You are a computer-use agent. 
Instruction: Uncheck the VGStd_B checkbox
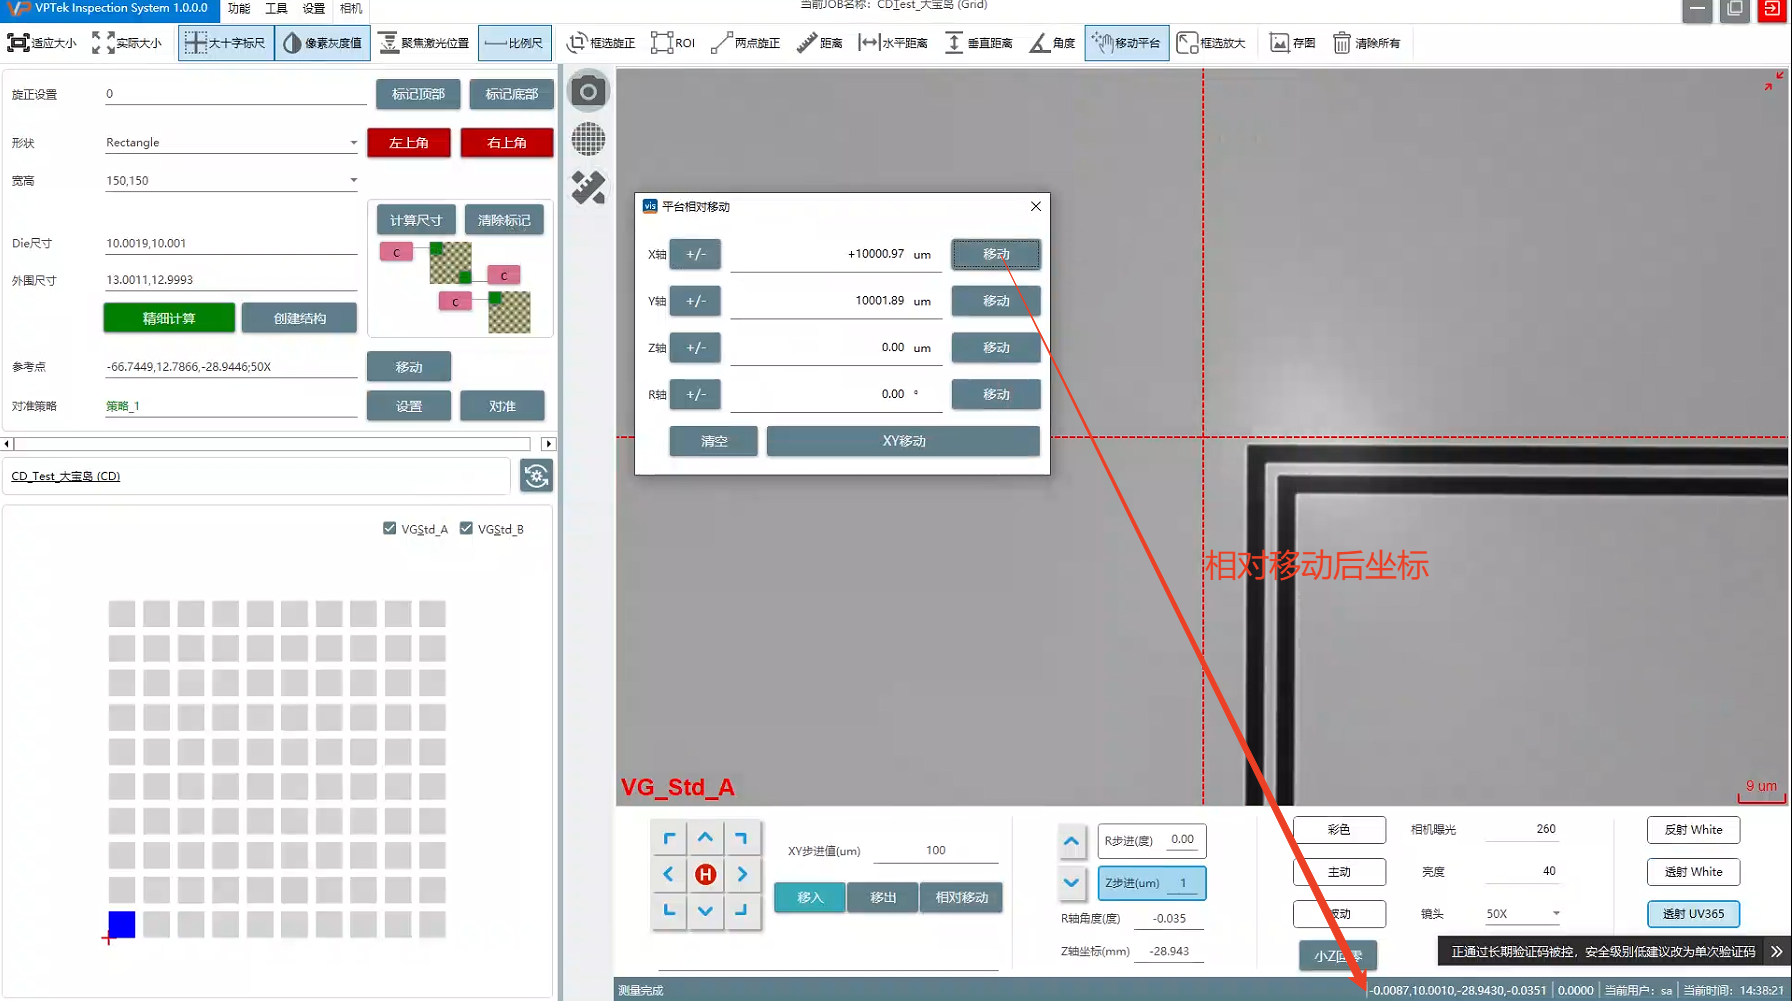(466, 528)
